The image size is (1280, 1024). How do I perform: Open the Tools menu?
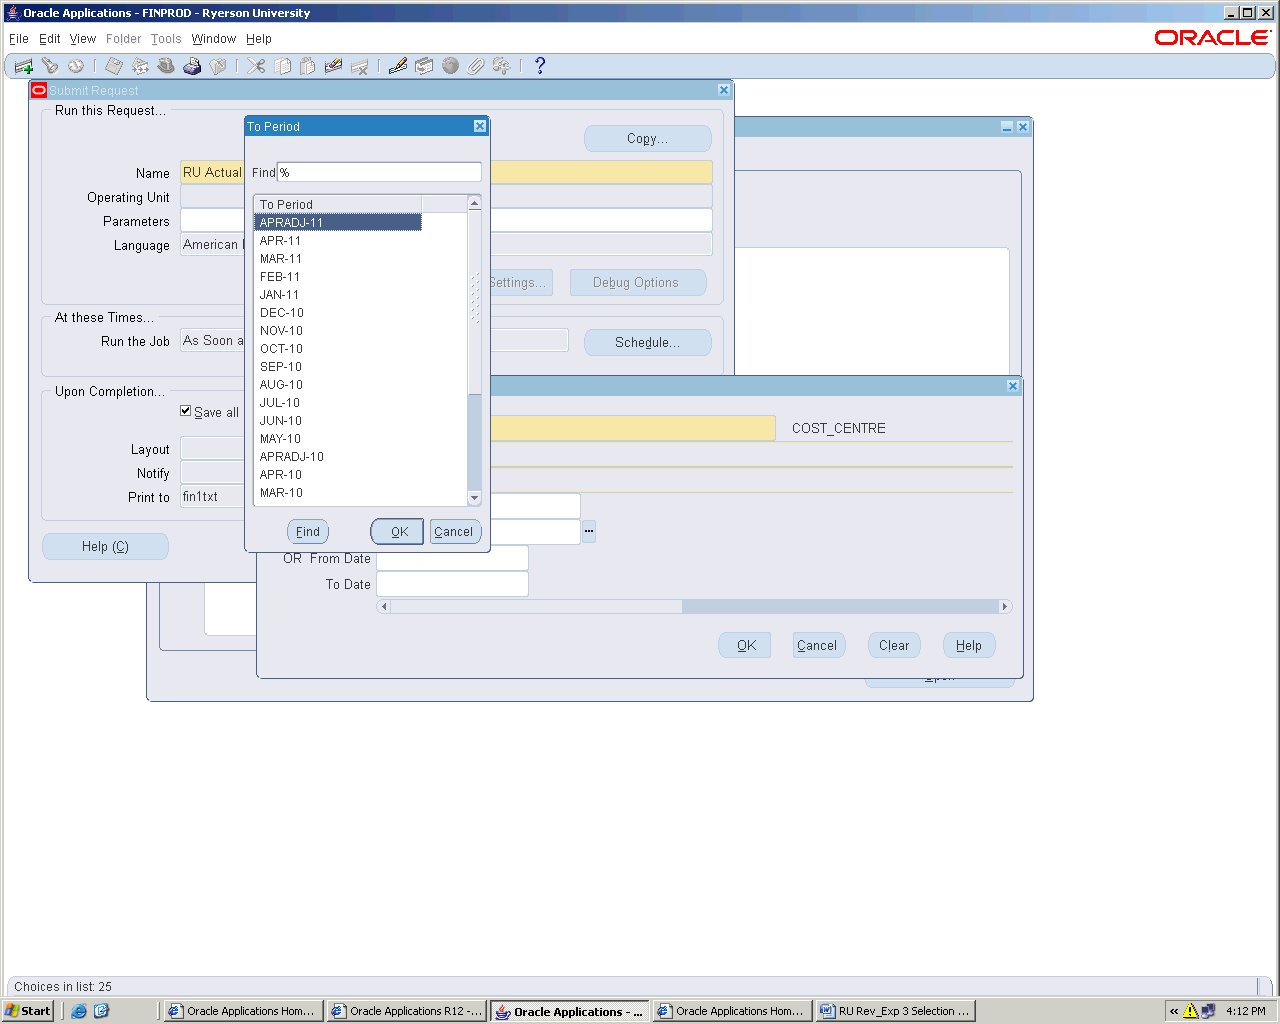click(166, 39)
